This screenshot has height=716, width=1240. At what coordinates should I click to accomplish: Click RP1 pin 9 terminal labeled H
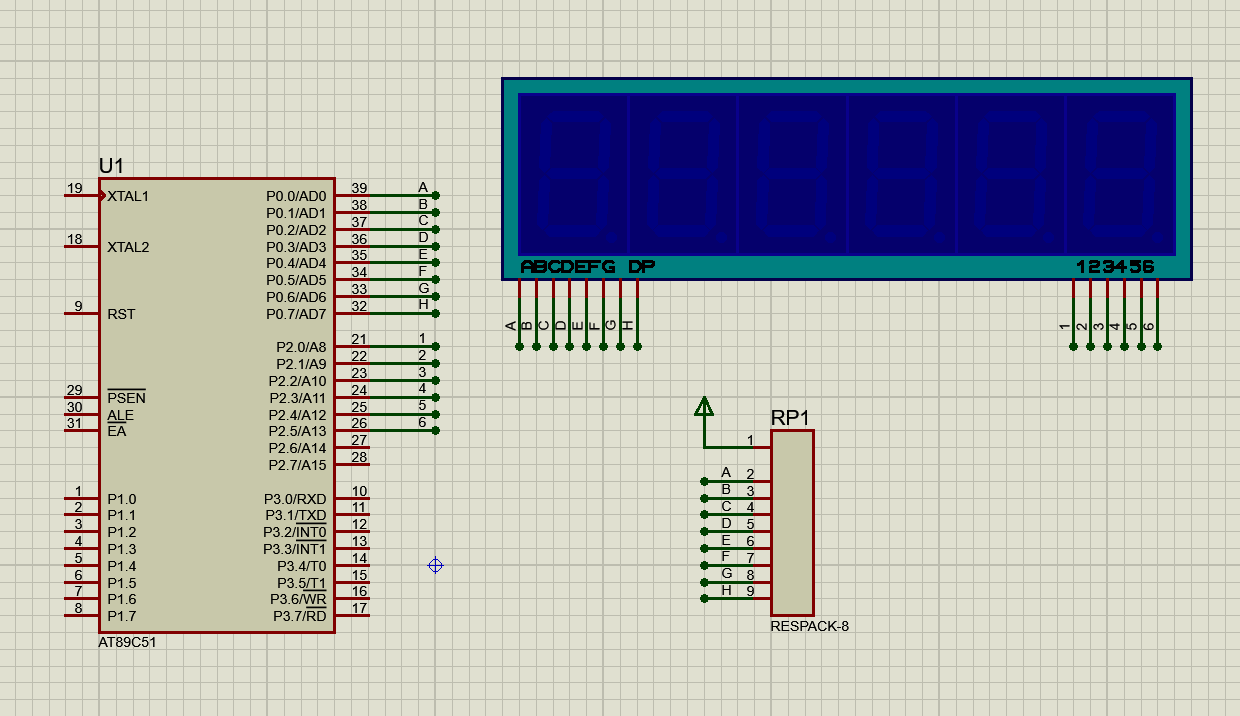(x=704, y=599)
